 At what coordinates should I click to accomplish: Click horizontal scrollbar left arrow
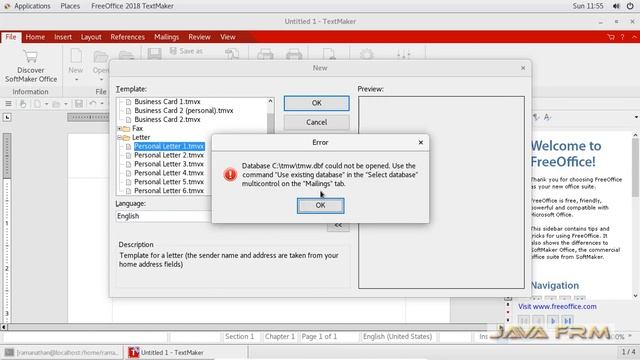pyautogui.click(x=4, y=327)
